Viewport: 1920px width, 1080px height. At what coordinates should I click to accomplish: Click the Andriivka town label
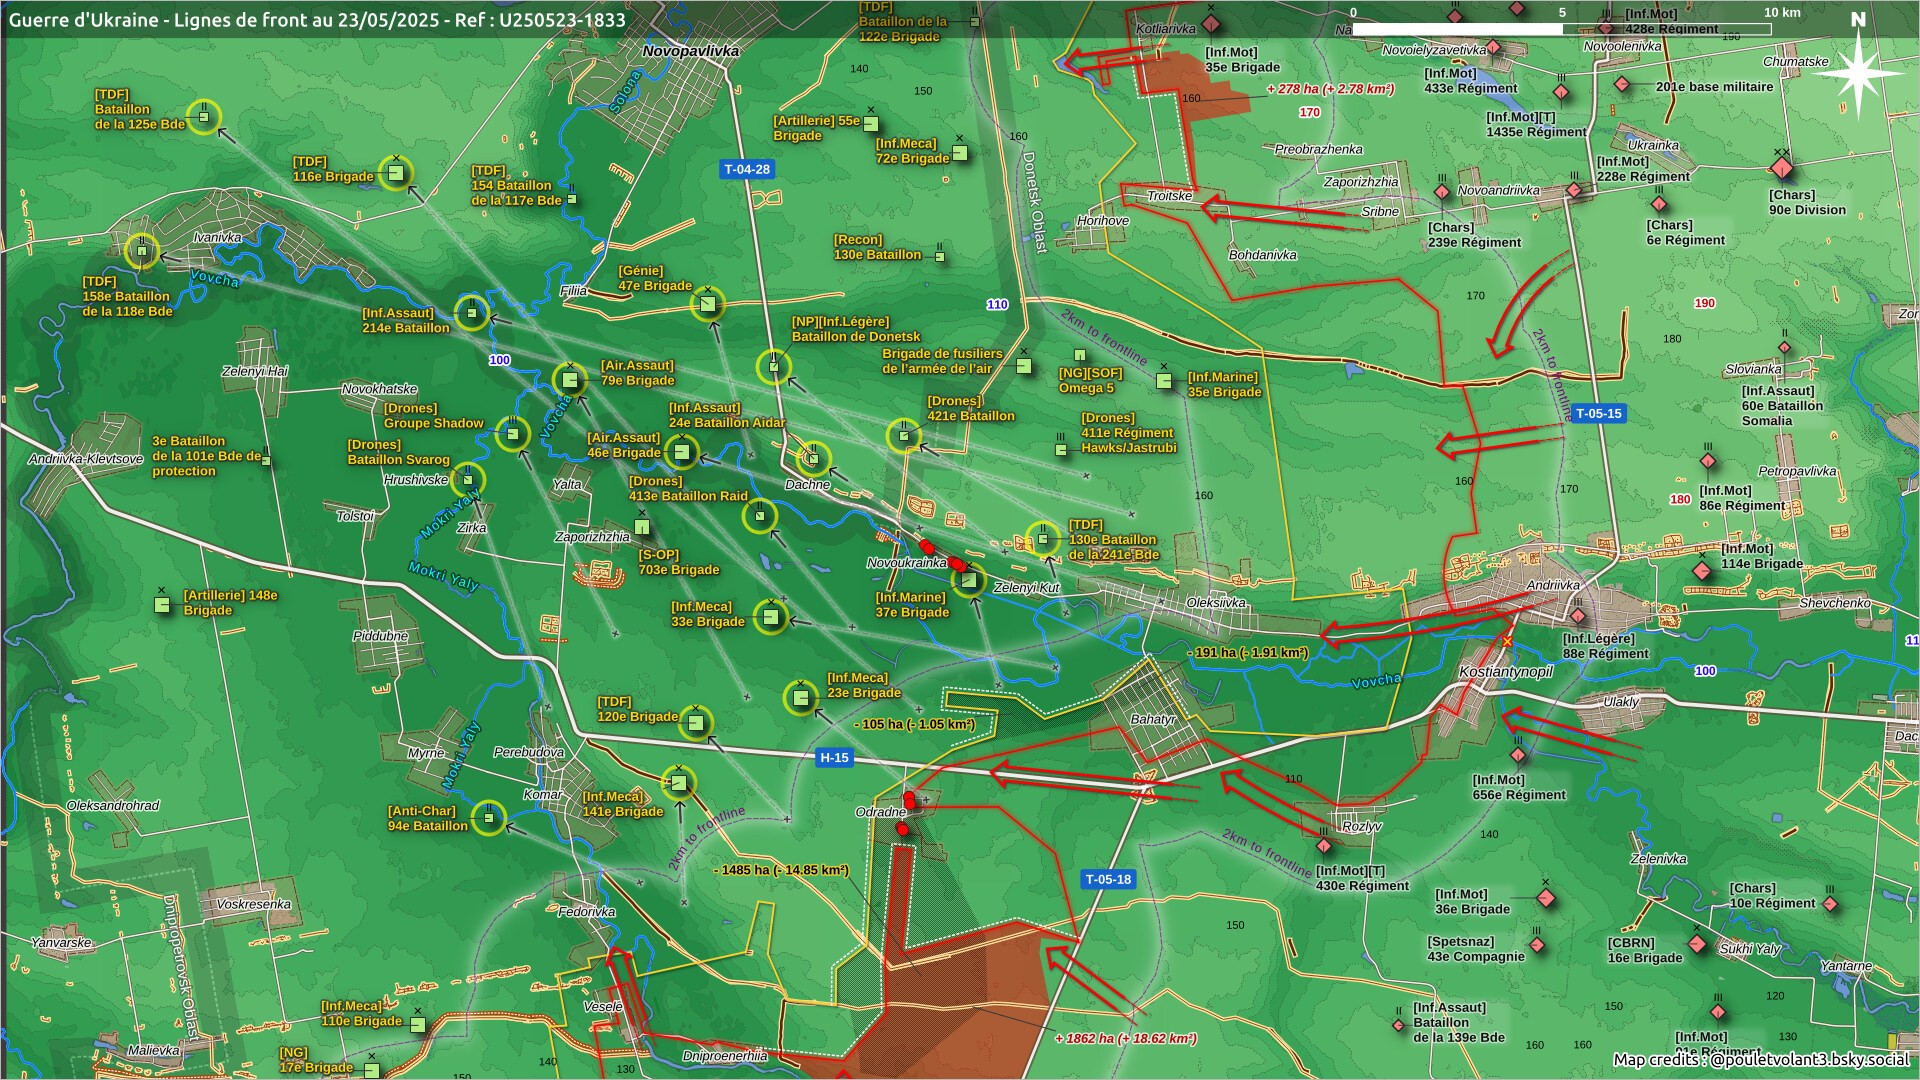[1553, 585]
